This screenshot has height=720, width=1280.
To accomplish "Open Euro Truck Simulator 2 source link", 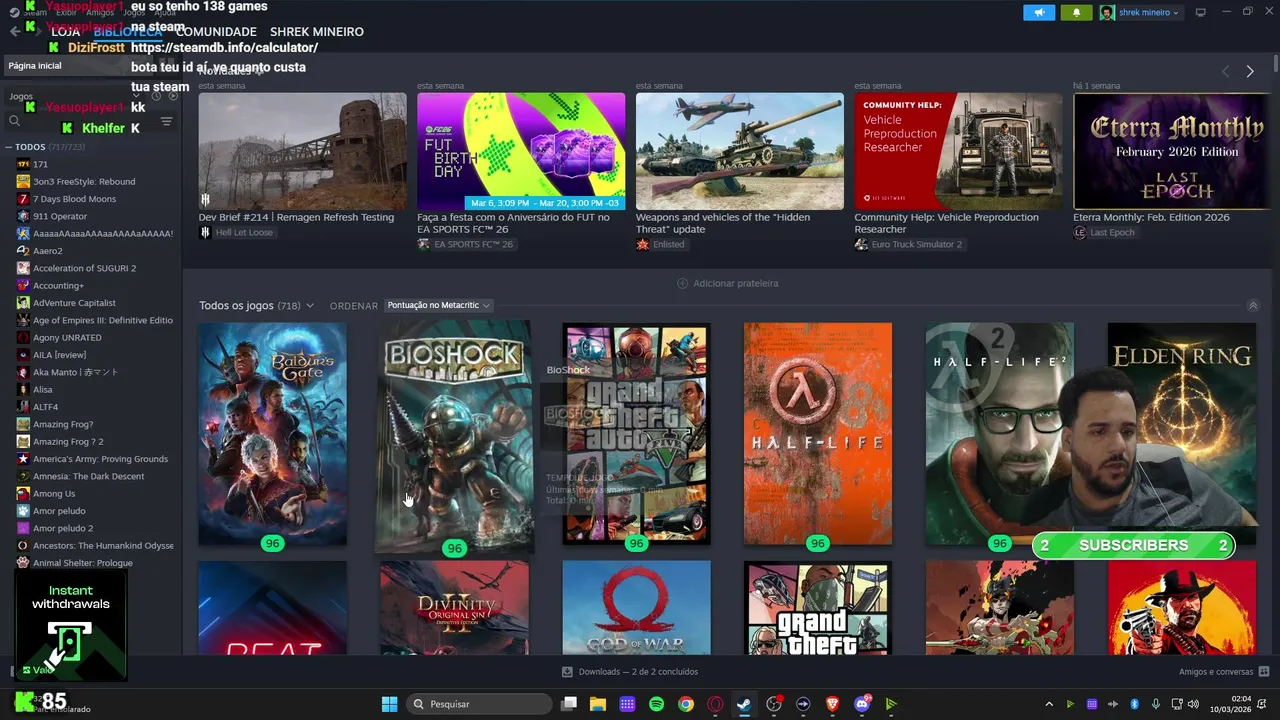I will pyautogui.click(x=916, y=244).
